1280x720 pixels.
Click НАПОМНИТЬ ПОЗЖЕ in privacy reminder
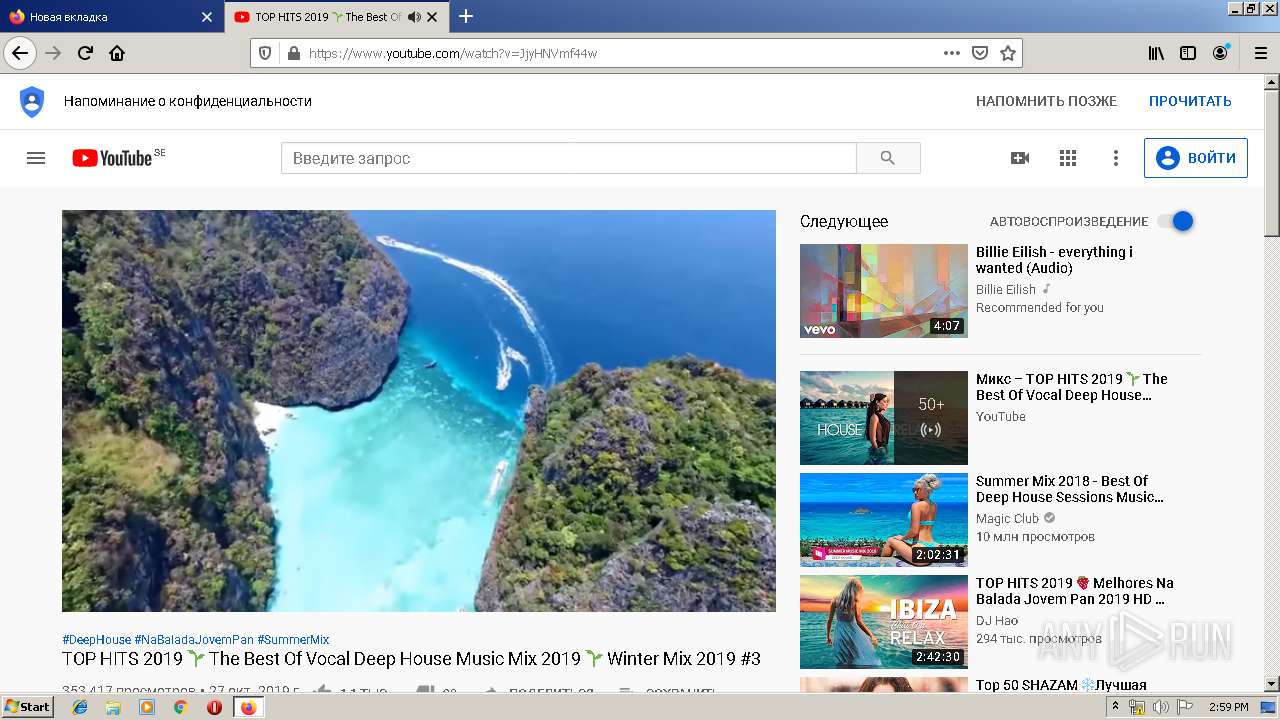pyautogui.click(x=1046, y=101)
